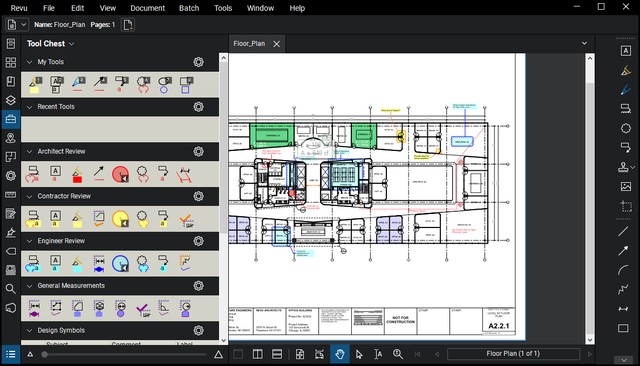Activate the Select Text tool in bottom bar
The height and width of the screenshot is (366, 640).
[x=378, y=354]
